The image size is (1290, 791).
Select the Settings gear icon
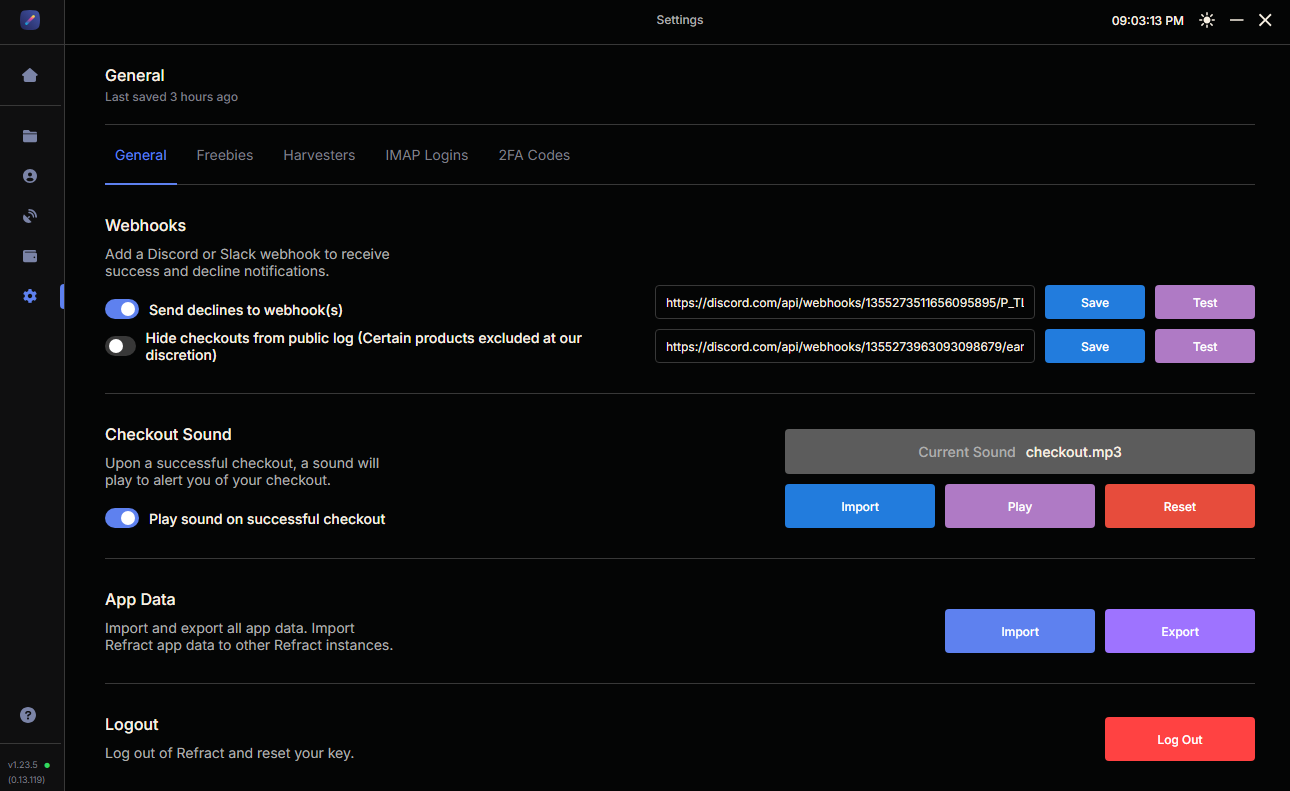pyautogui.click(x=30, y=295)
